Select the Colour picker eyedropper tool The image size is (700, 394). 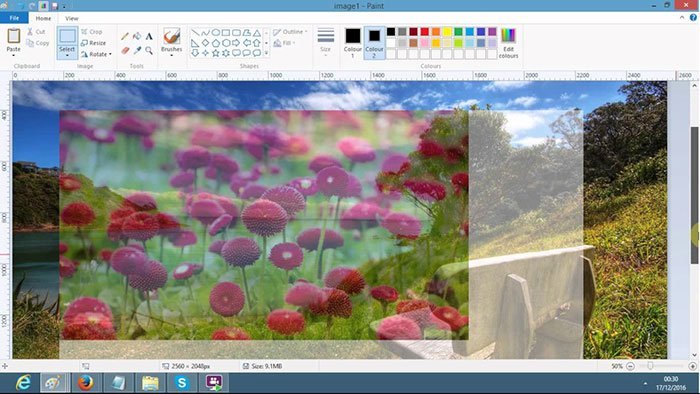137,50
